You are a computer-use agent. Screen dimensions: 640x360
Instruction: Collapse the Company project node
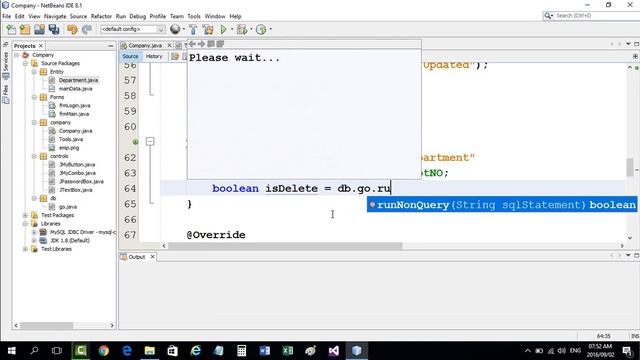16,55
